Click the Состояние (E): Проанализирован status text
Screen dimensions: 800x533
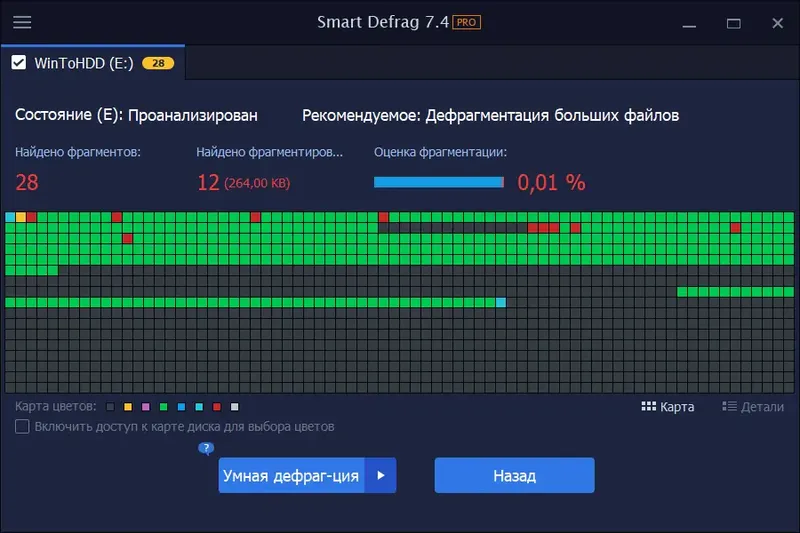[x=136, y=115]
